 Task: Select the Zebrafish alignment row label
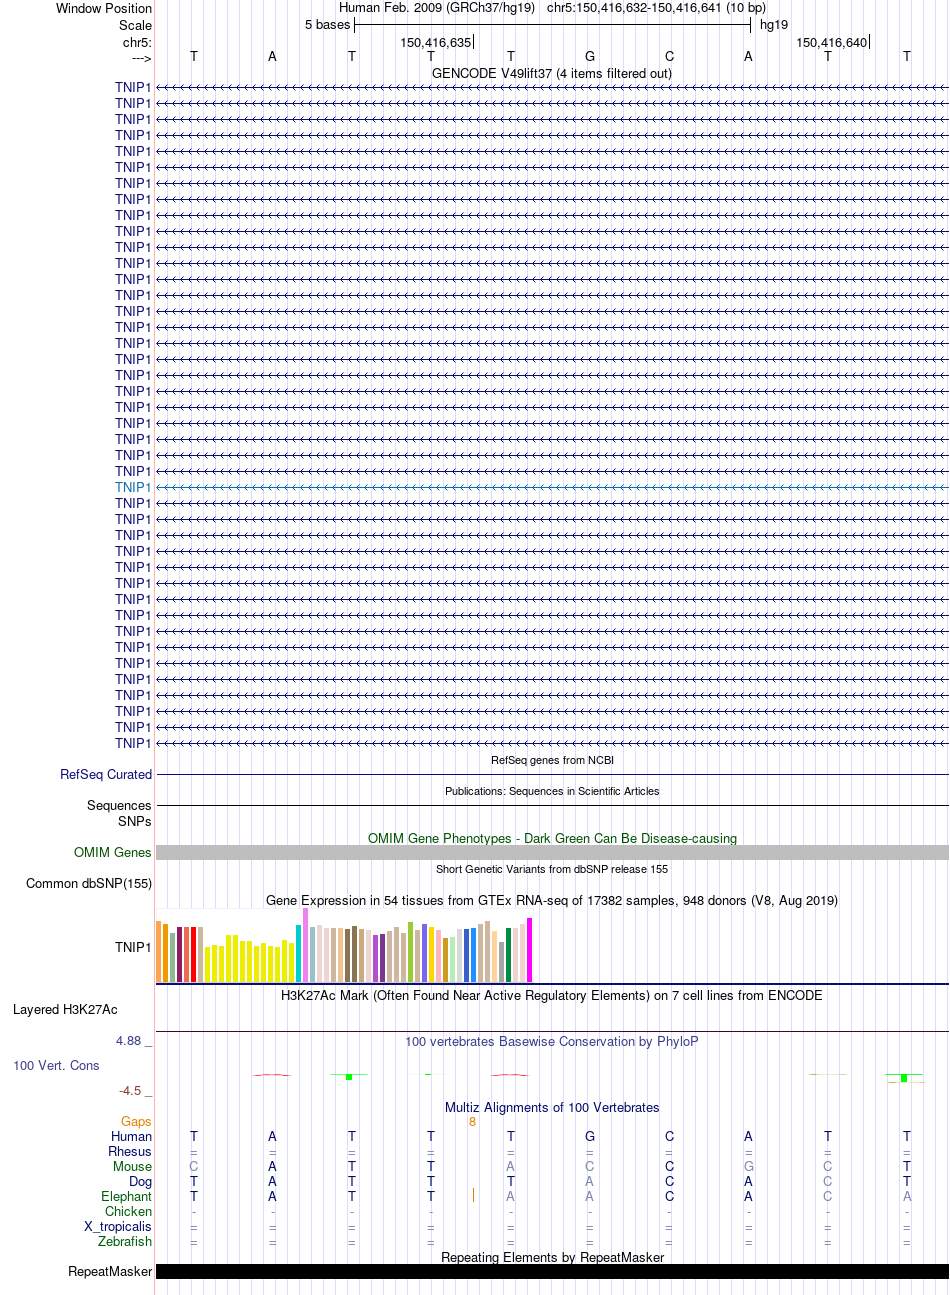[125, 1242]
